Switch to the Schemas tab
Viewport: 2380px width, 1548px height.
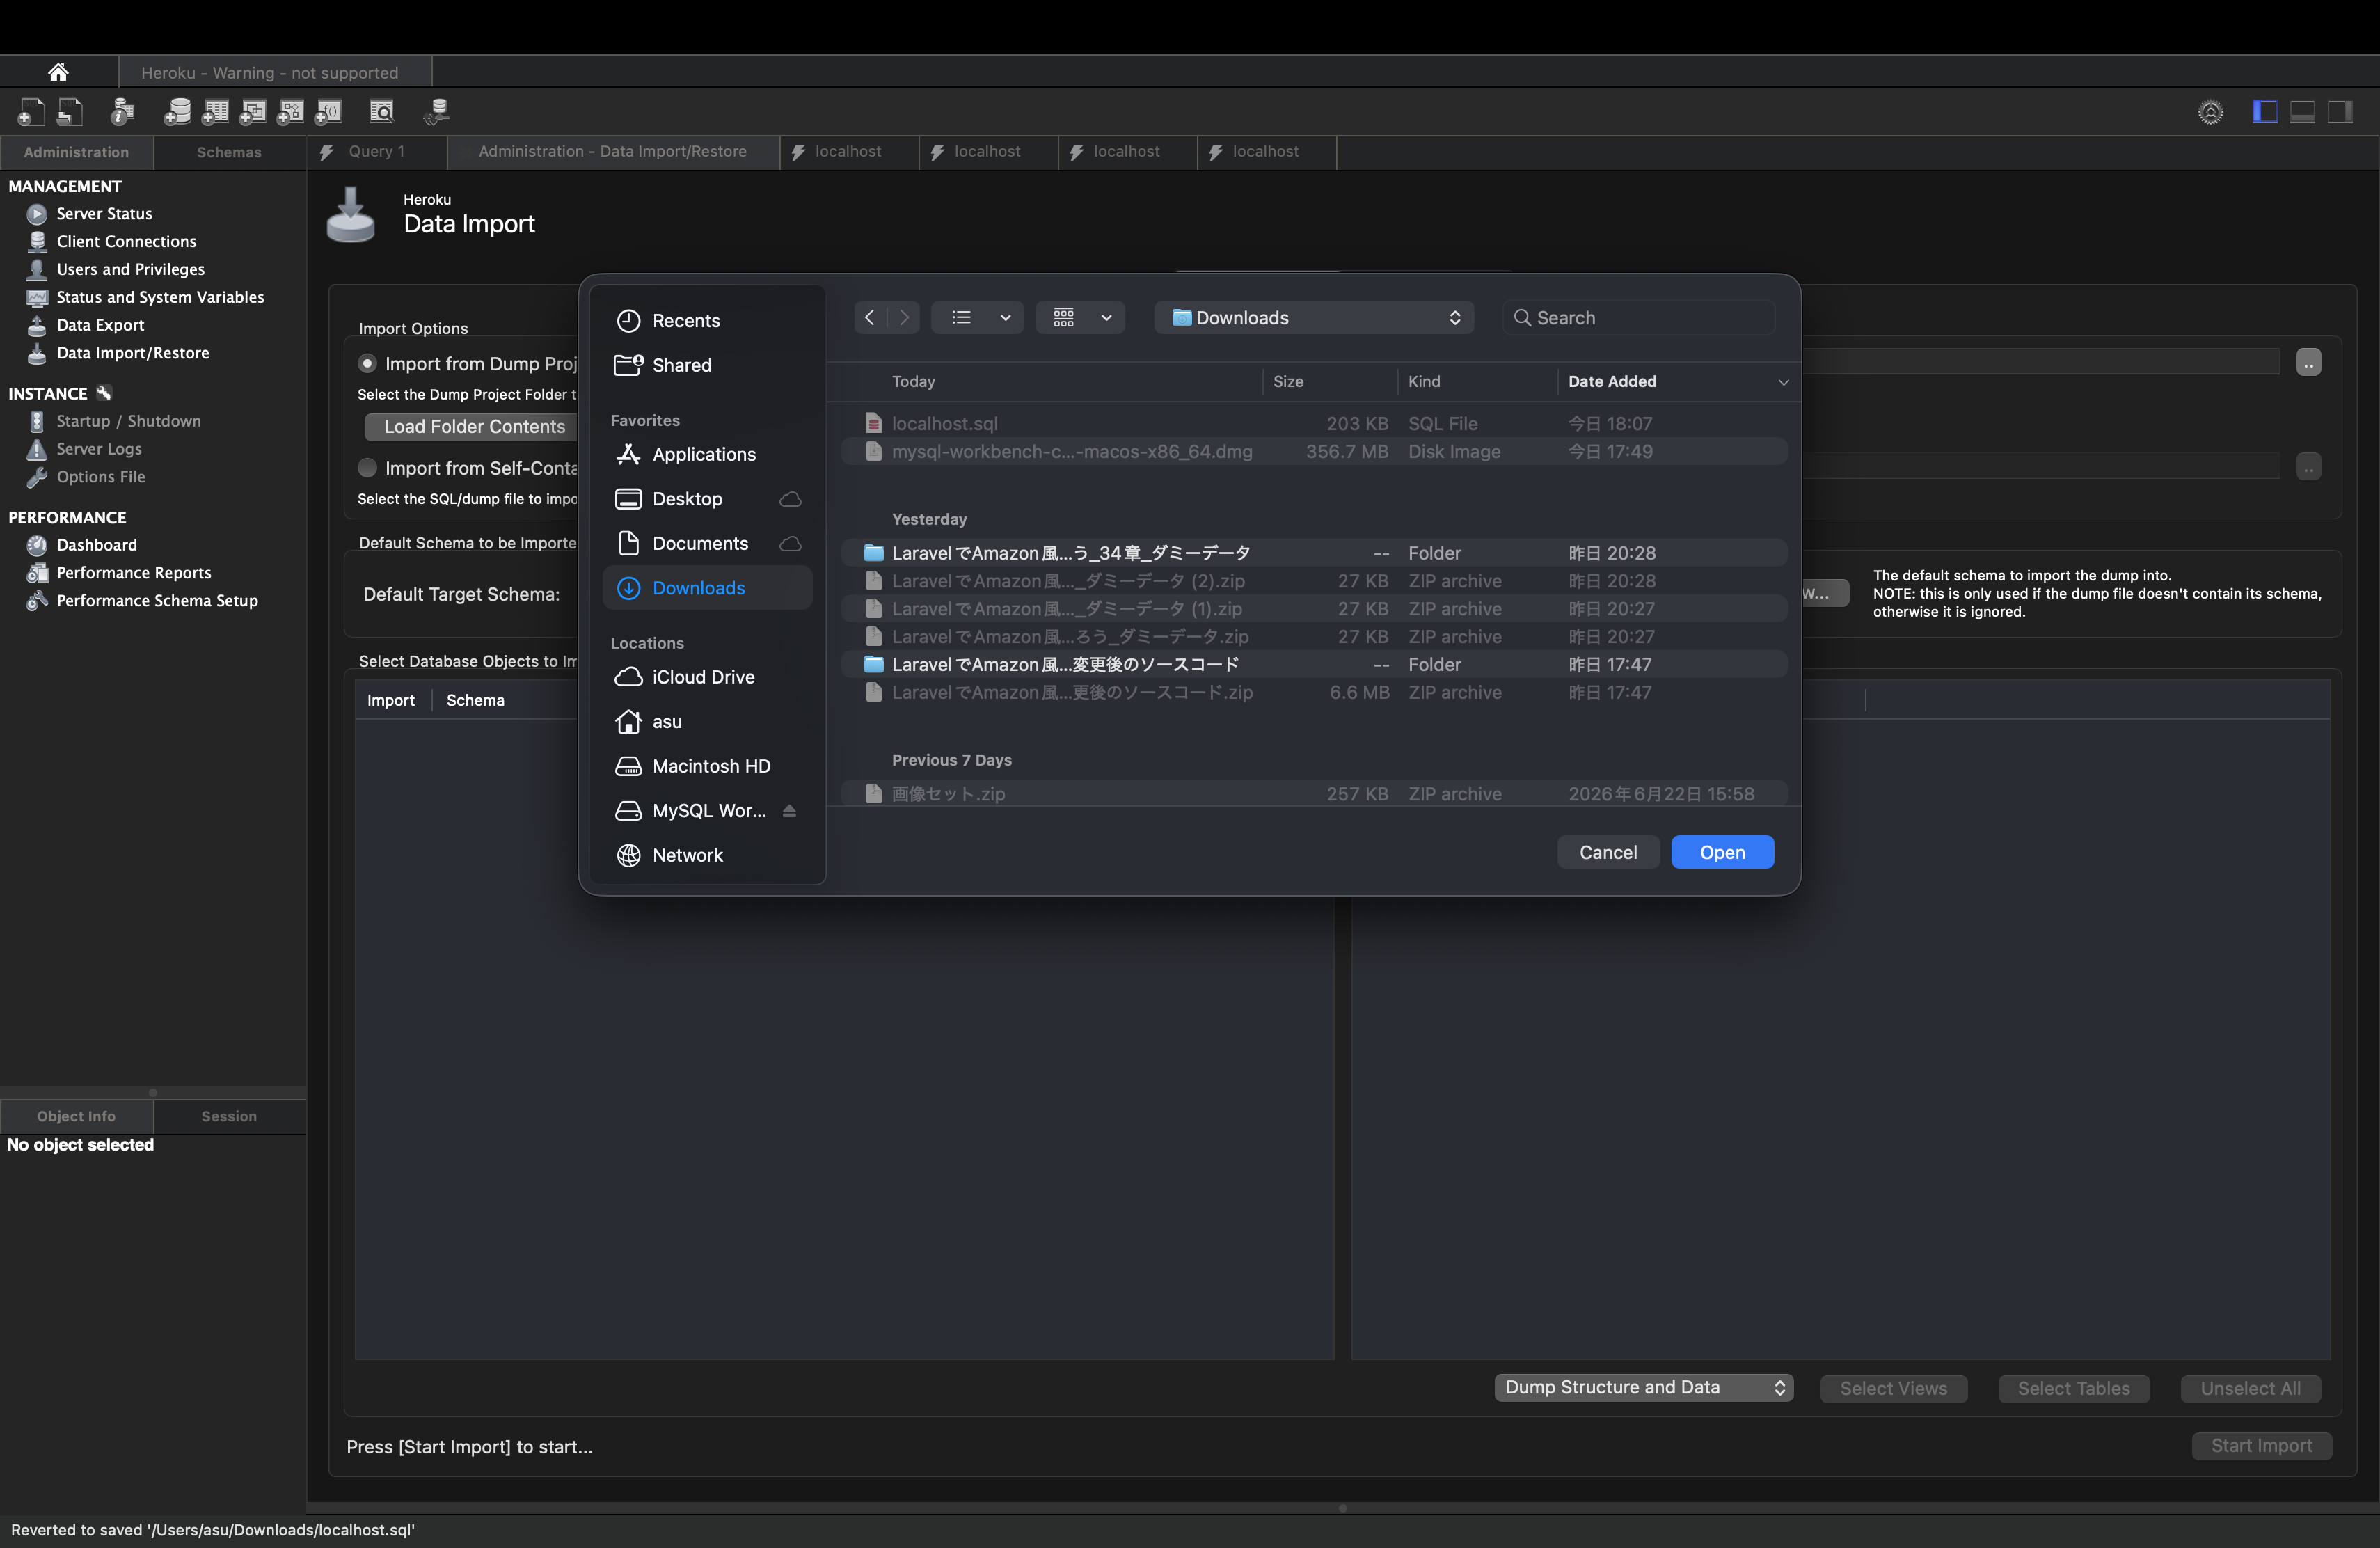click(x=229, y=152)
